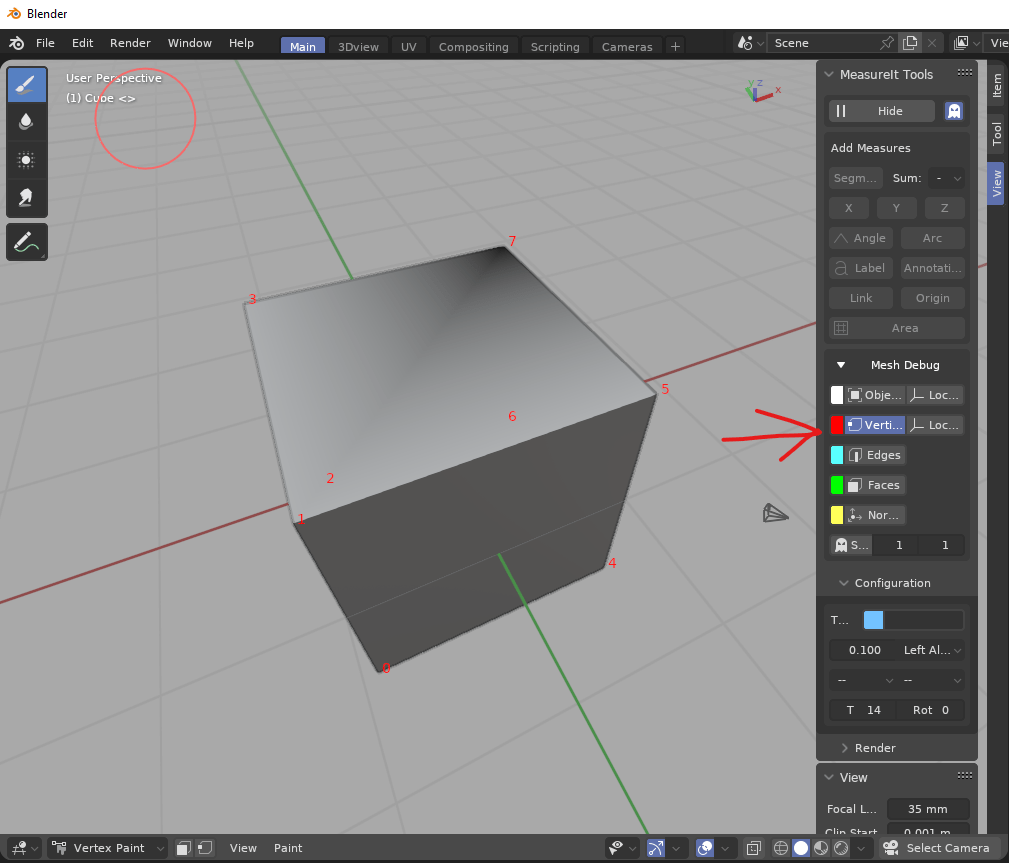Collapse the Mesh Debug section
The image size is (1009, 863).
pyautogui.click(x=840, y=365)
